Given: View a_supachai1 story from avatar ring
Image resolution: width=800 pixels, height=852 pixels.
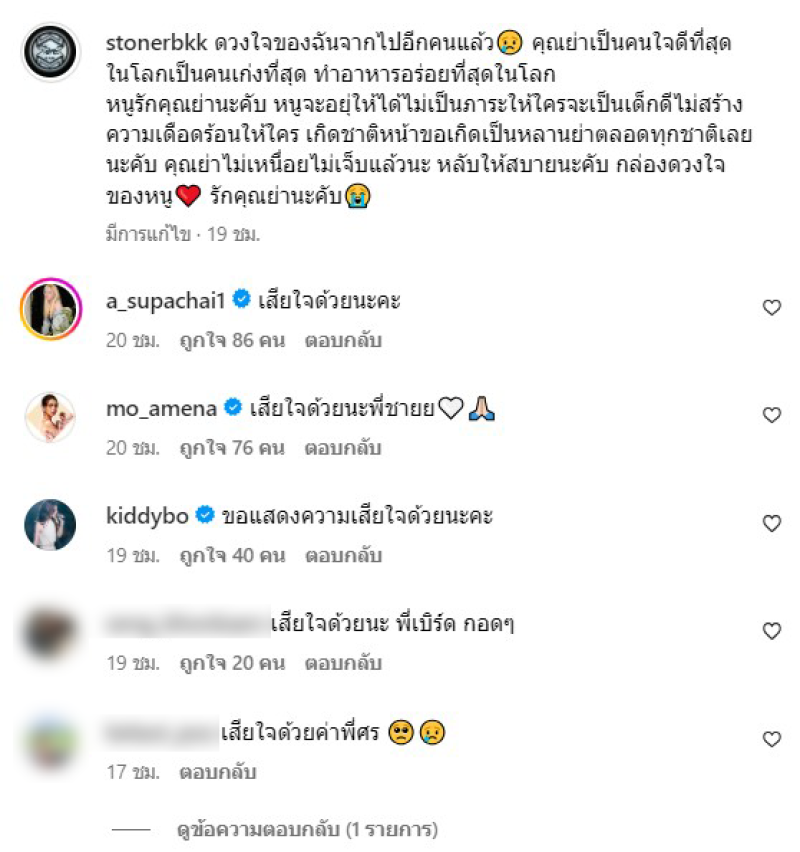Looking at the screenshot, I should (51, 309).
